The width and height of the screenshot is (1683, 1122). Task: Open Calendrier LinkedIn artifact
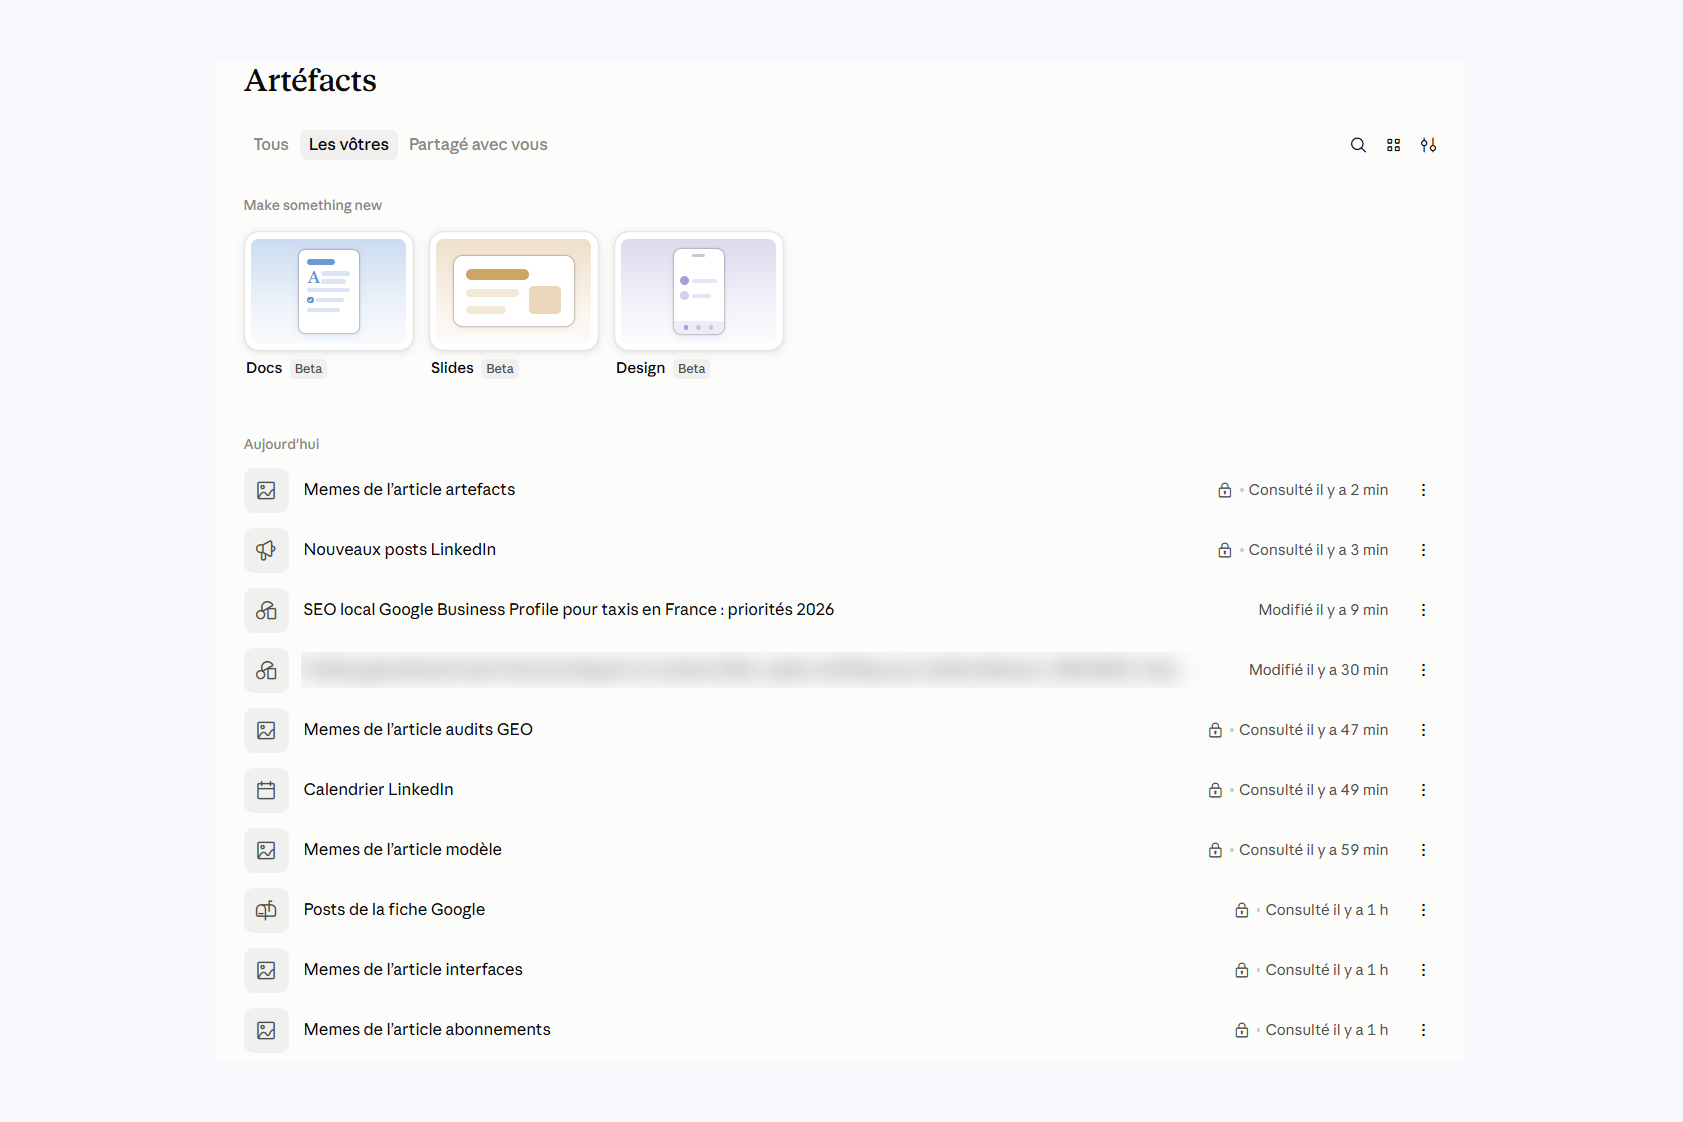[x=379, y=790]
